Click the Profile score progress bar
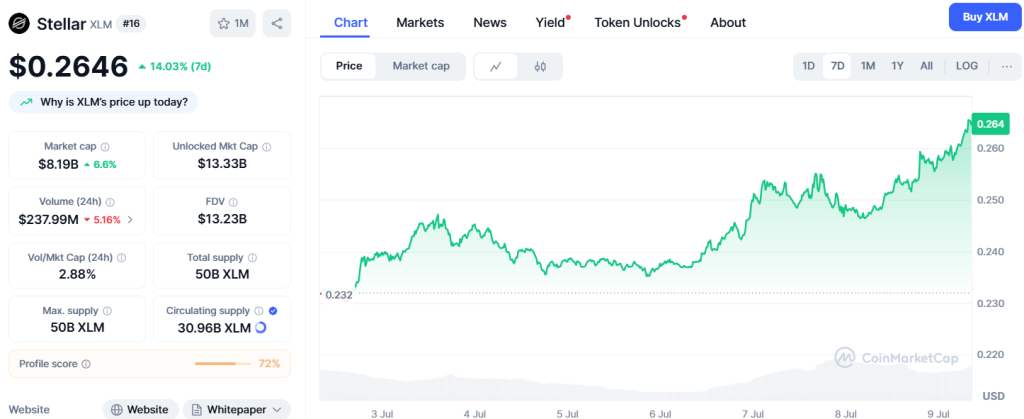The image size is (1024, 419). [x=223, y=364]
